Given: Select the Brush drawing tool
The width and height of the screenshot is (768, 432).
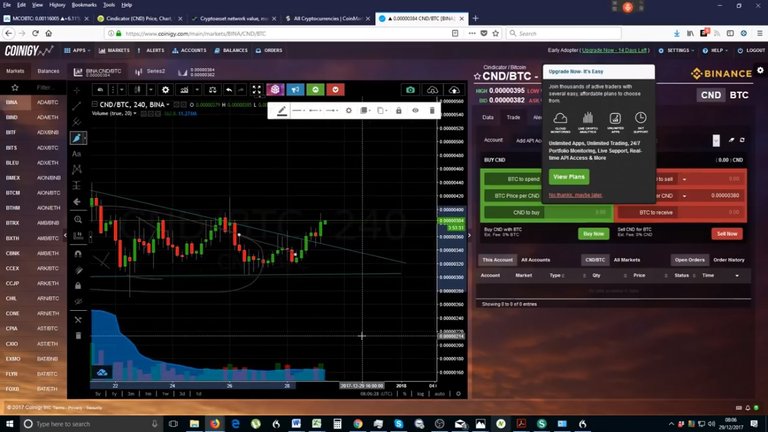Looking at the screenshot, I should (77, 138).
